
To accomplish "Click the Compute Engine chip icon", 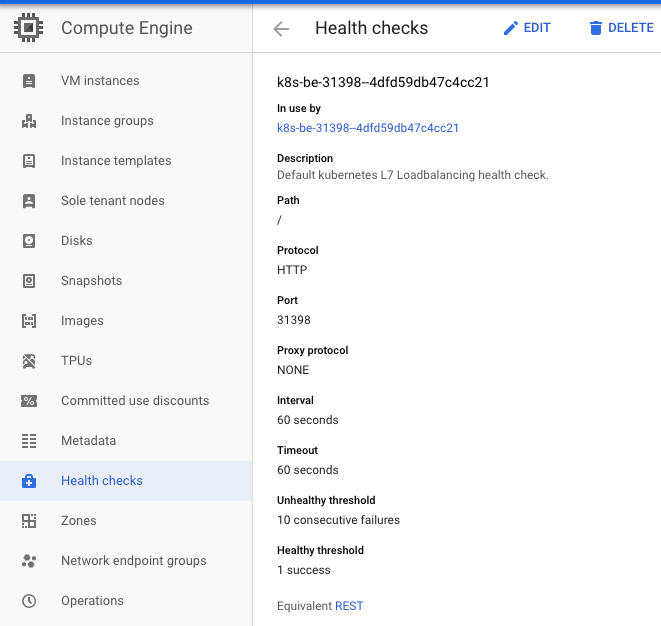I will [29, 28].
